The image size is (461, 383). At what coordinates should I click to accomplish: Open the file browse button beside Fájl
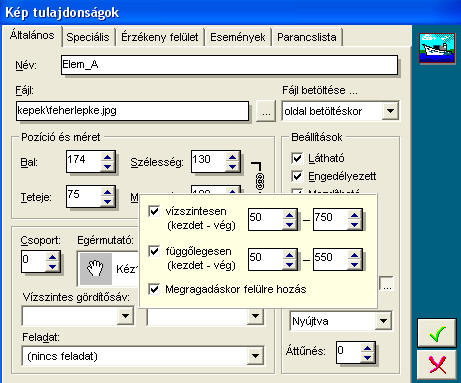coord(266,111)
